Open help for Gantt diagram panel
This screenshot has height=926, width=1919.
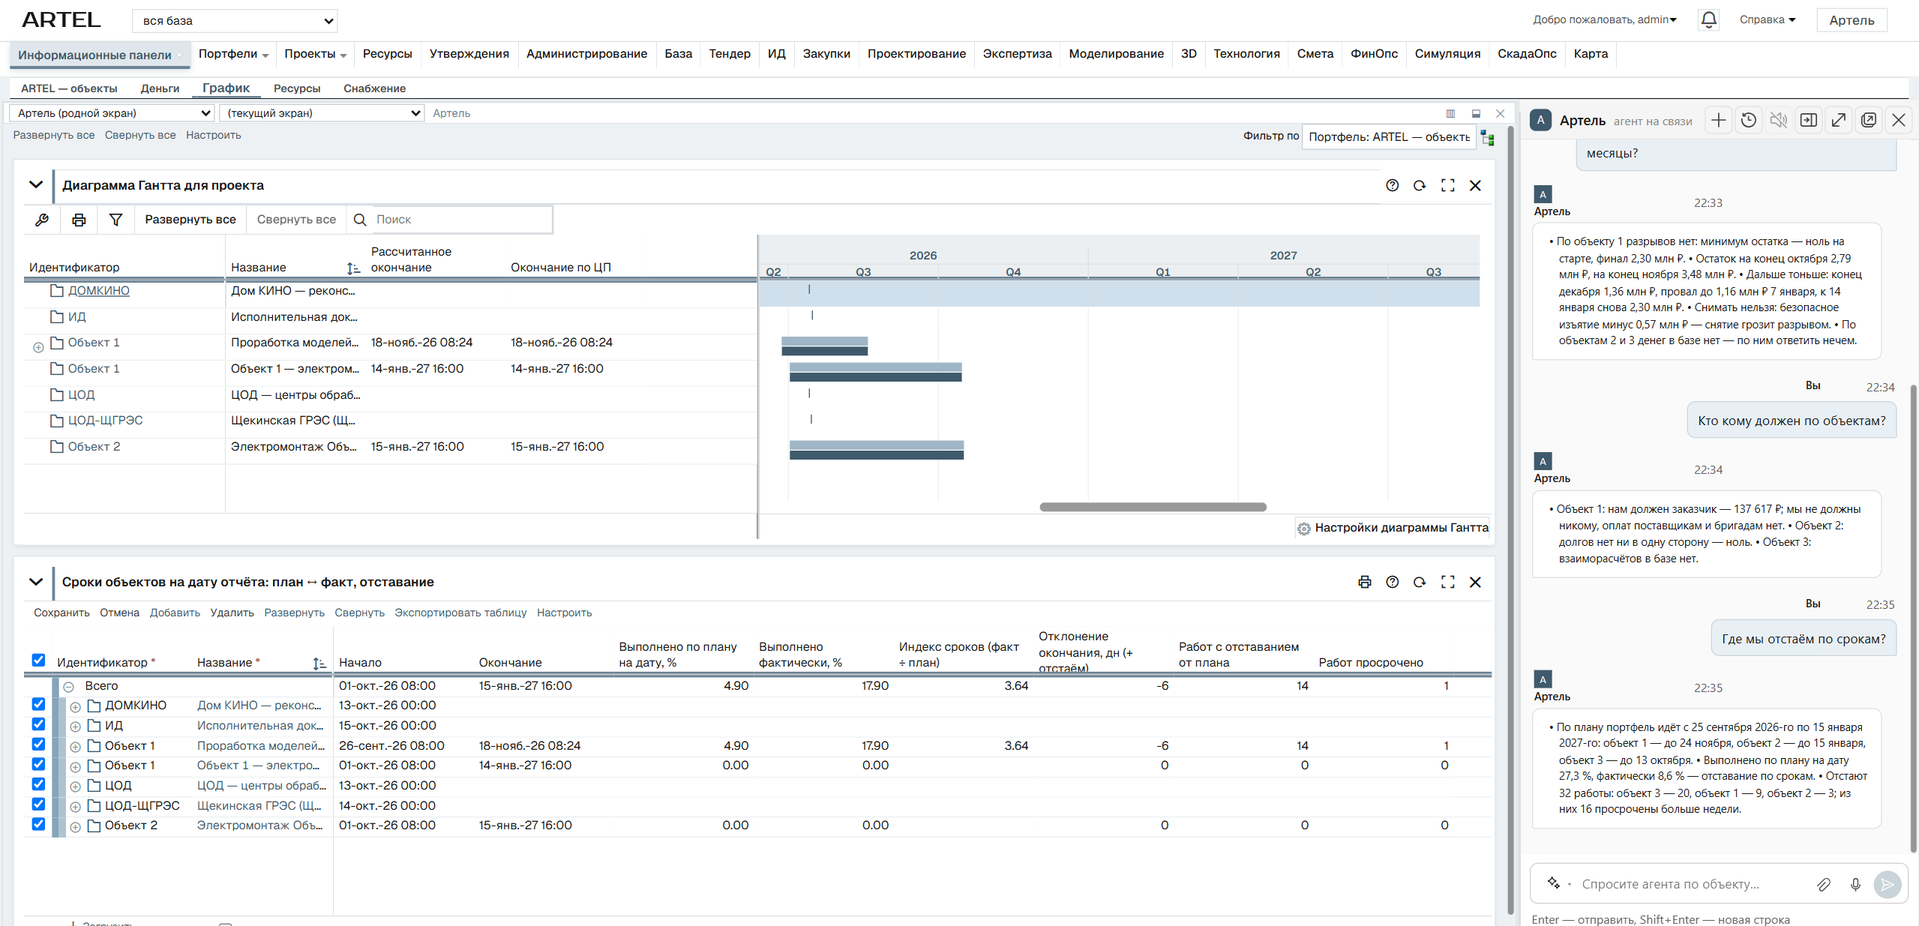1392,186
